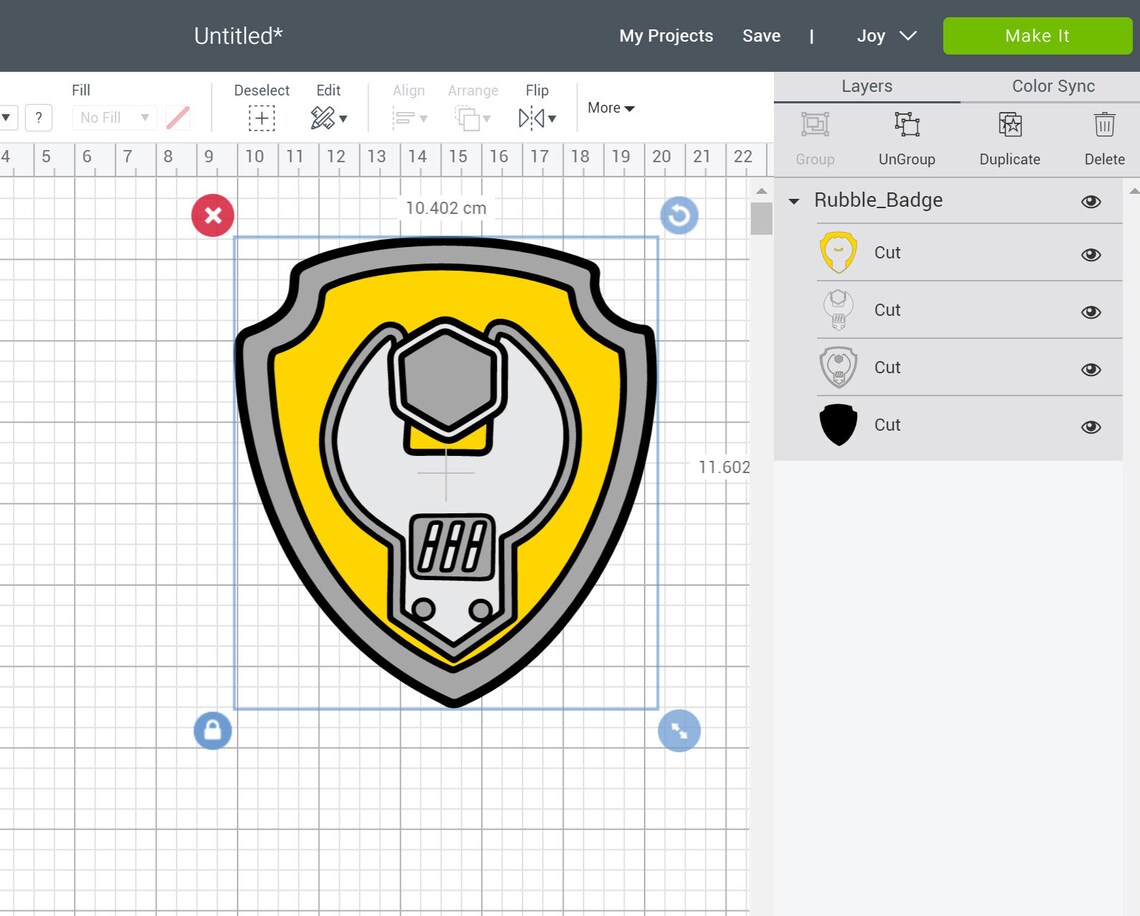Switch to the Layers tab
Image resolution: width=1140 pixels, height=916 pixels.
point(867,86)
